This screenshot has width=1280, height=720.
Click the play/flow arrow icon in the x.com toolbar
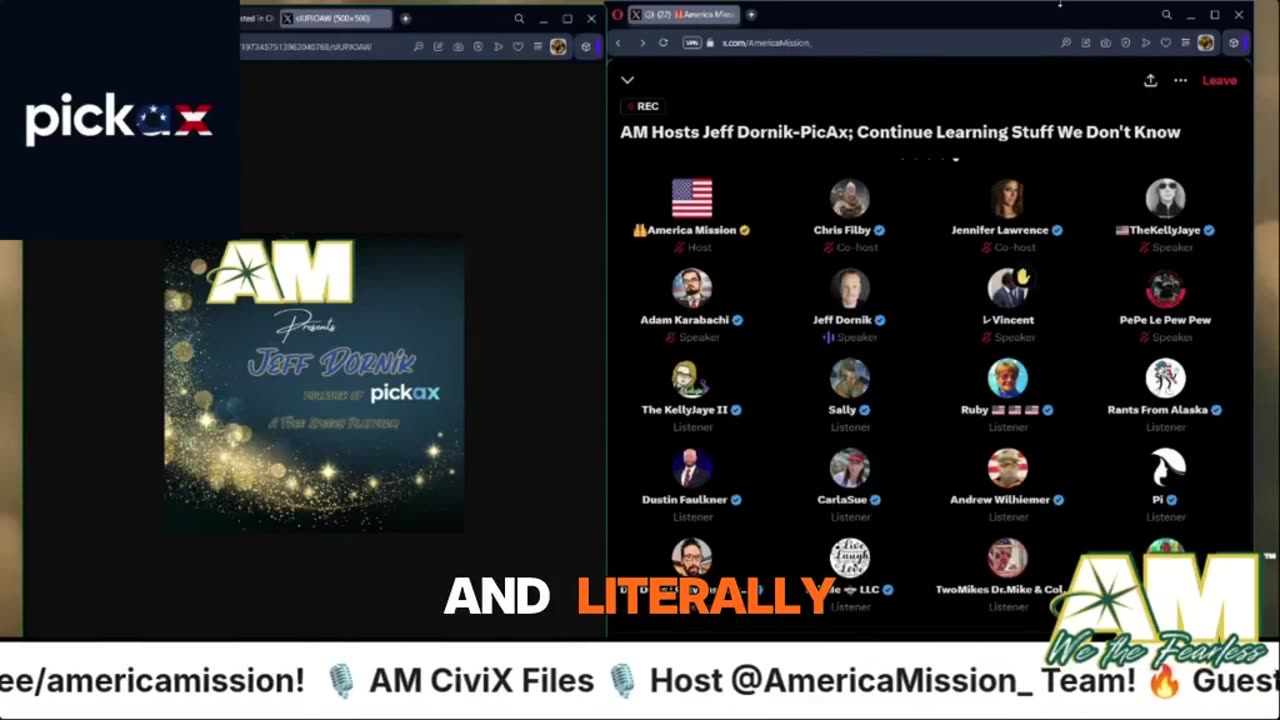1146,43
